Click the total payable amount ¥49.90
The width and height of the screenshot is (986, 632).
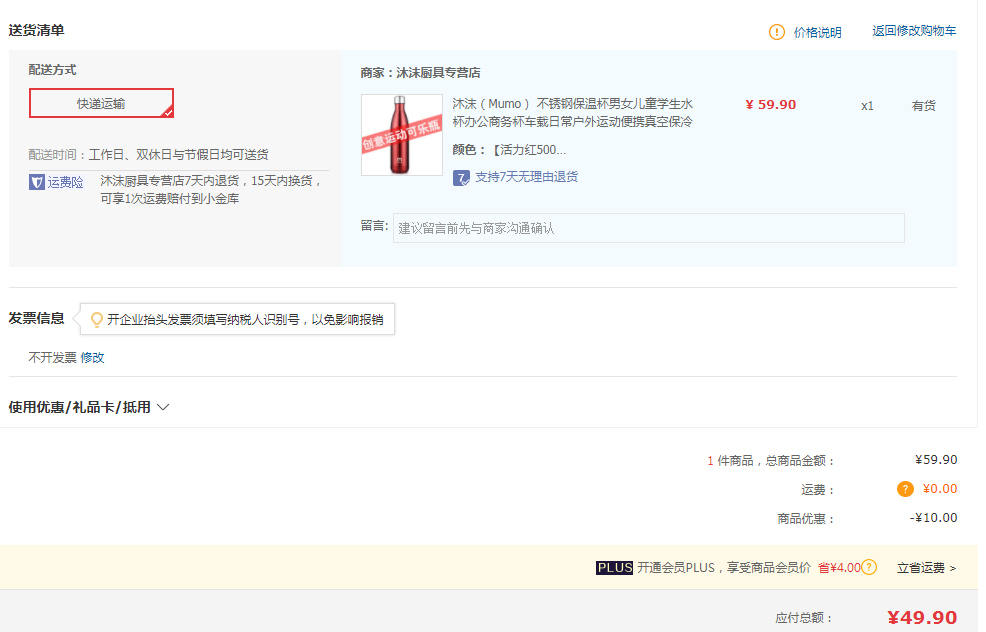coord(922,618)
